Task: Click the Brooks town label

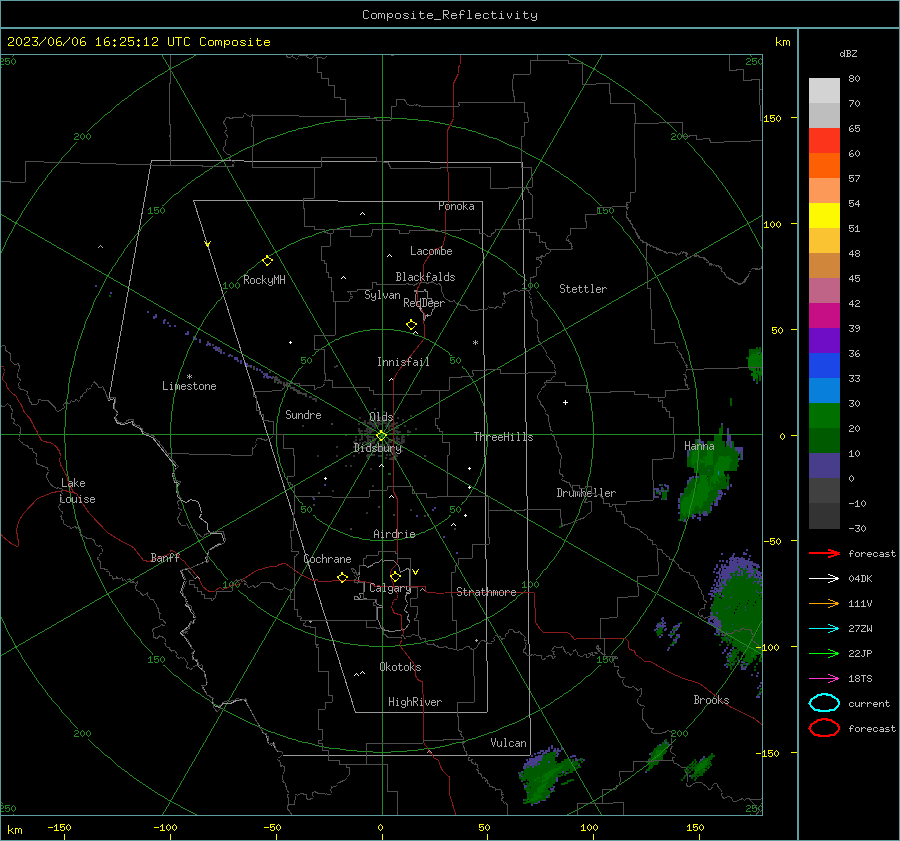Action: [x=711, y=700]
